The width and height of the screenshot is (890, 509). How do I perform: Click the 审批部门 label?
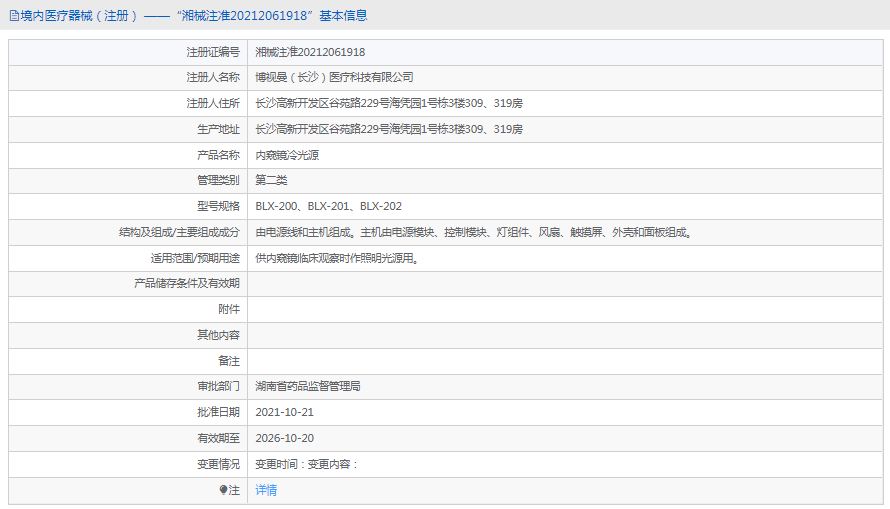point(219,386)
